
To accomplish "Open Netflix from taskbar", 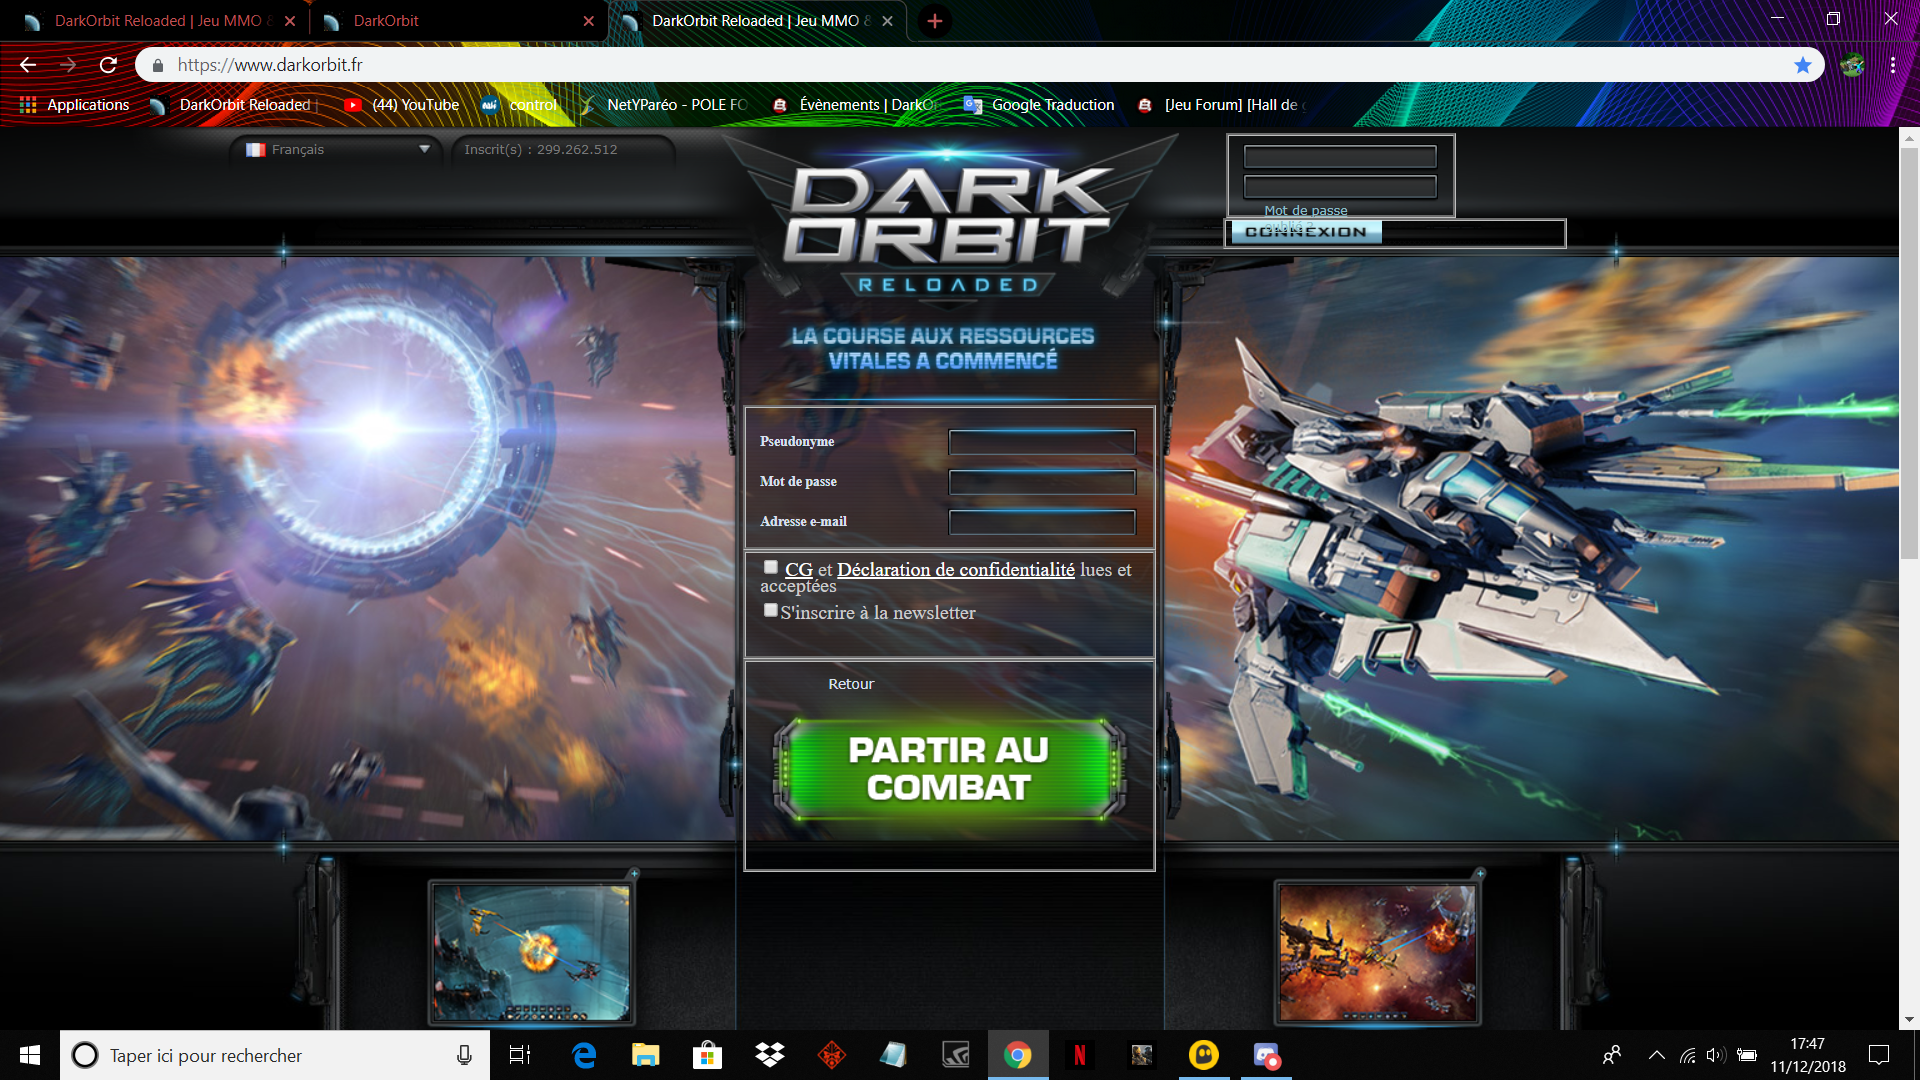I will point(1080,1055).
